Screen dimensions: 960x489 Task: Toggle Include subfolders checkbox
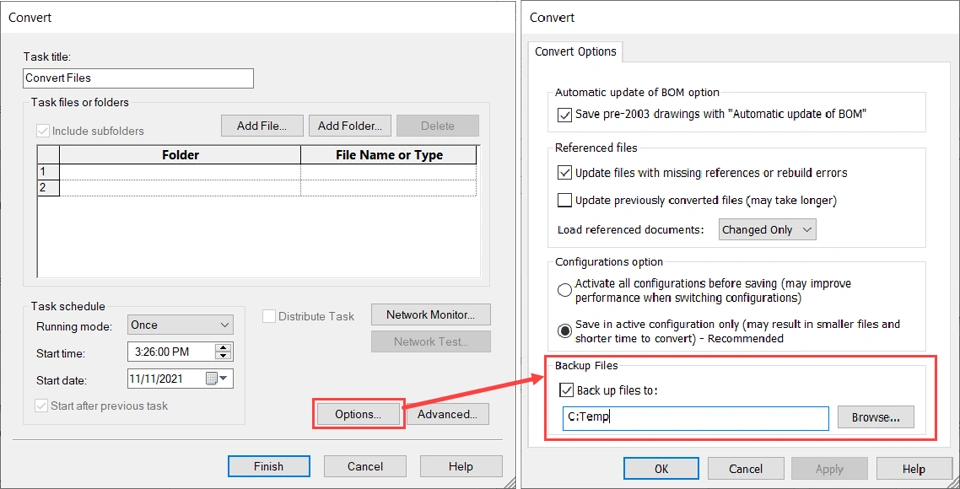tap(43, 131)
